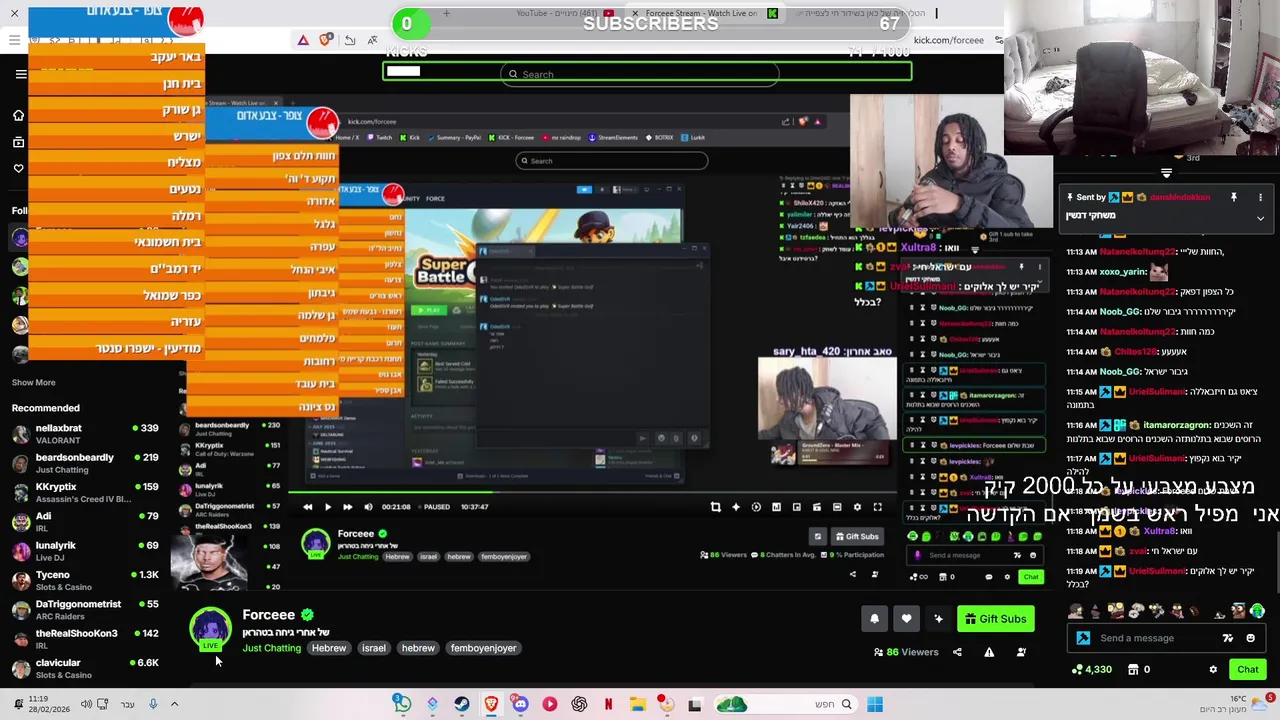1280x720 pixels.
Task: Open Tyceno recommended channel
Action: [85, 580]
